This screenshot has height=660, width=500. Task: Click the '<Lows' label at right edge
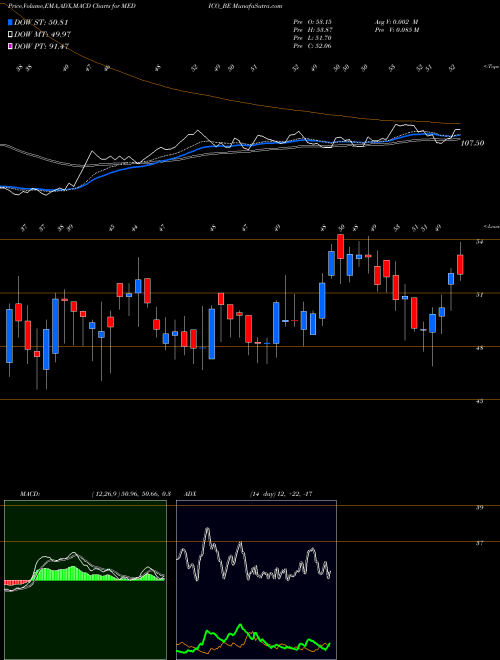coord(491,226)
